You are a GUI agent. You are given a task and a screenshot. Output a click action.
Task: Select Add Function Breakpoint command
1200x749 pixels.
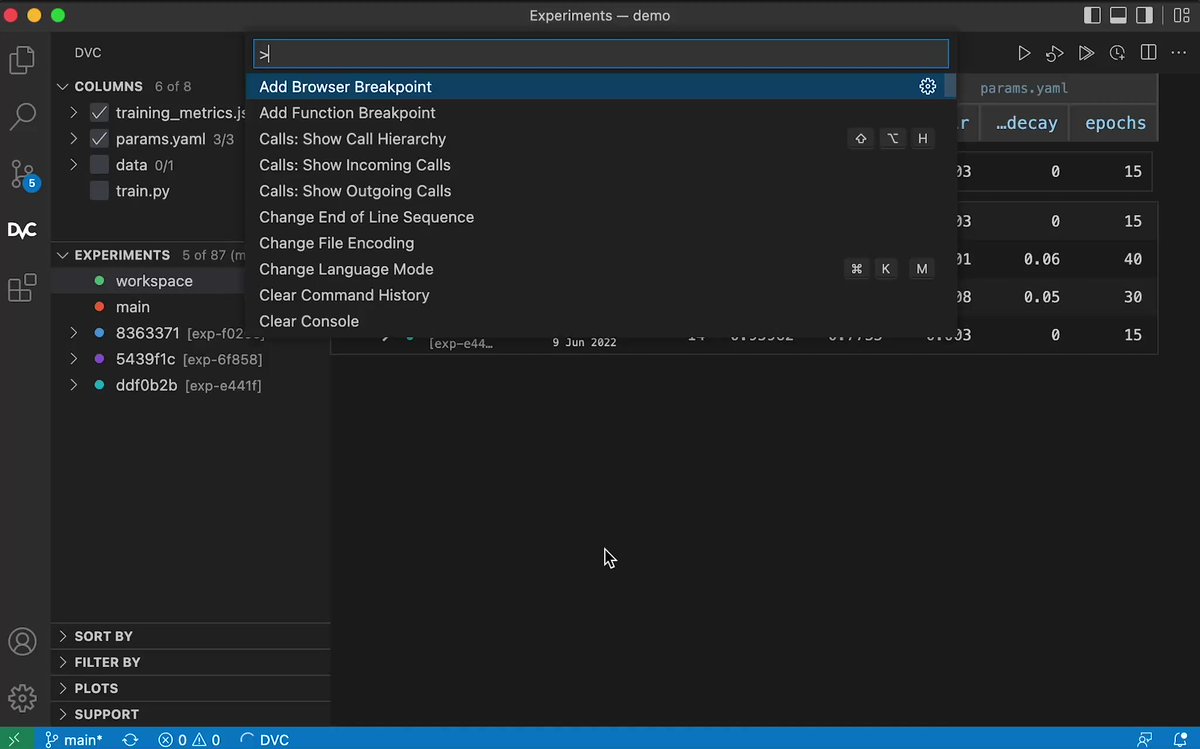coord(600,113)
